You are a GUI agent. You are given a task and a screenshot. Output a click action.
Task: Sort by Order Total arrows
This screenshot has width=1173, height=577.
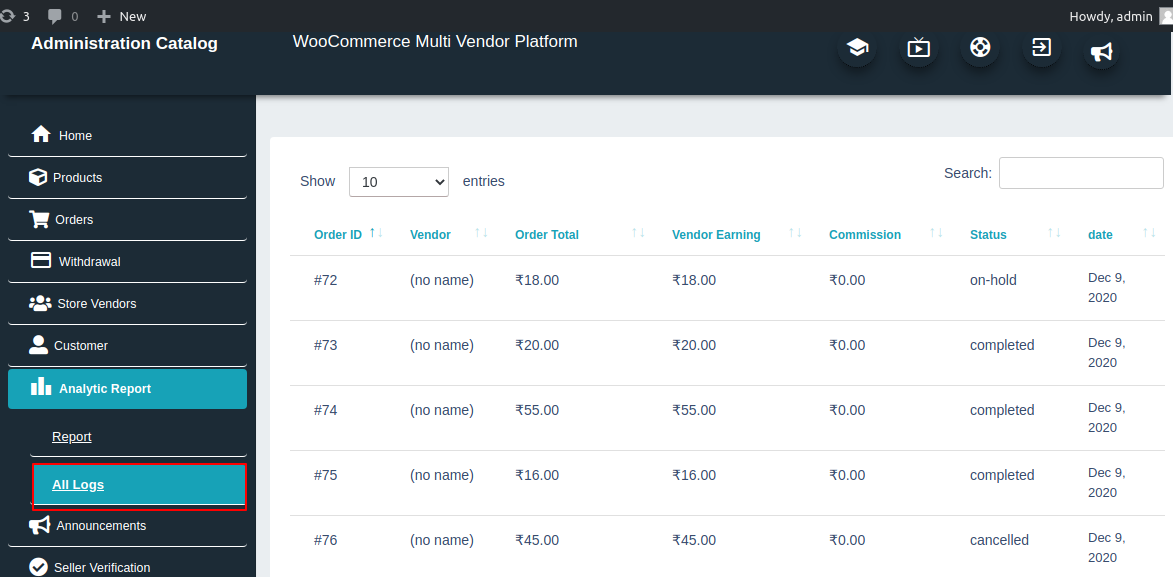(638, 233)
